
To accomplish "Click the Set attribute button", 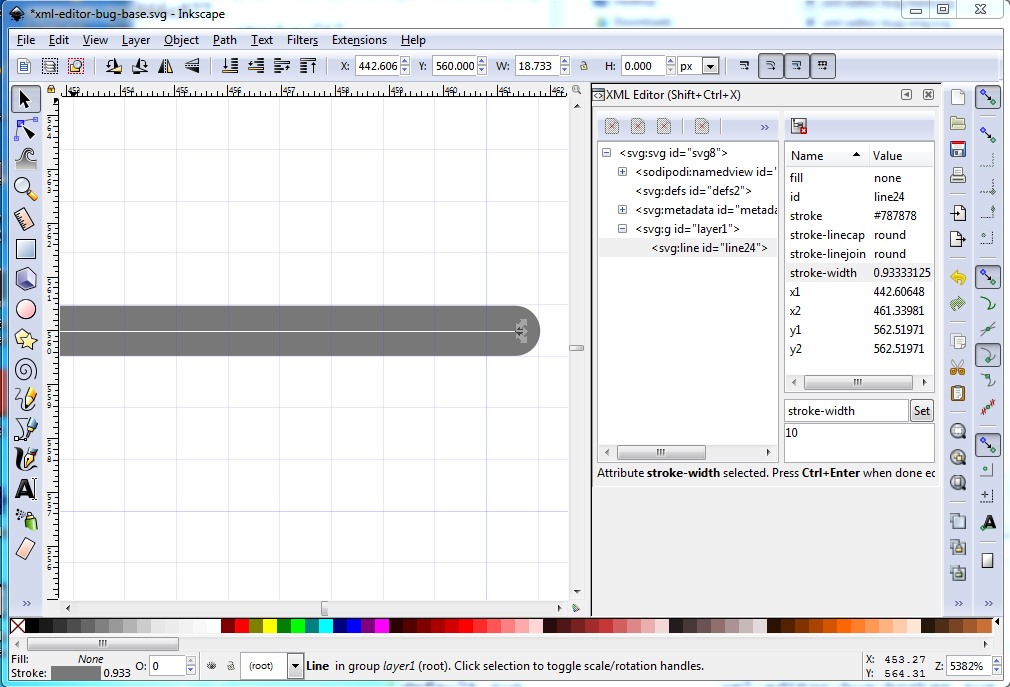I will (x=922, y=411).
